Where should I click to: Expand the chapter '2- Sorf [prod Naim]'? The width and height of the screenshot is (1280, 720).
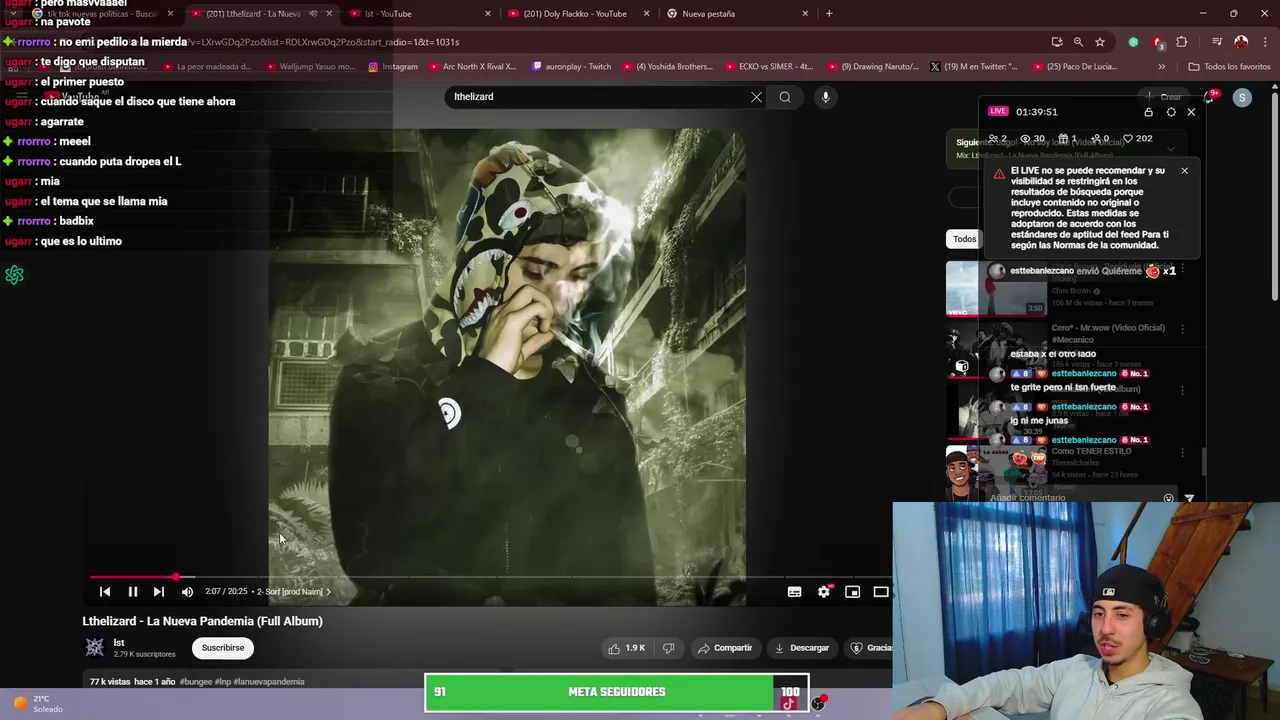[293, 592]
